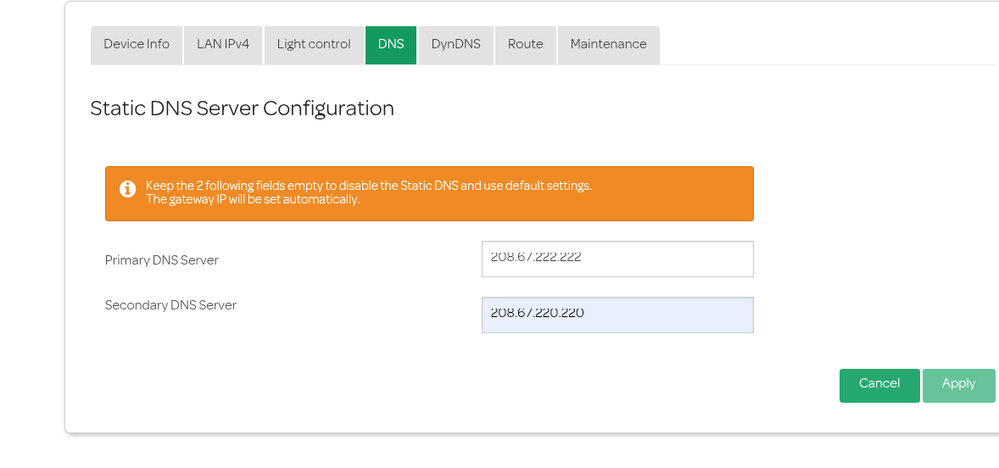Select the active DNS tab
The height and width of the screenshot is (468, 999).
tap(390, 45)
